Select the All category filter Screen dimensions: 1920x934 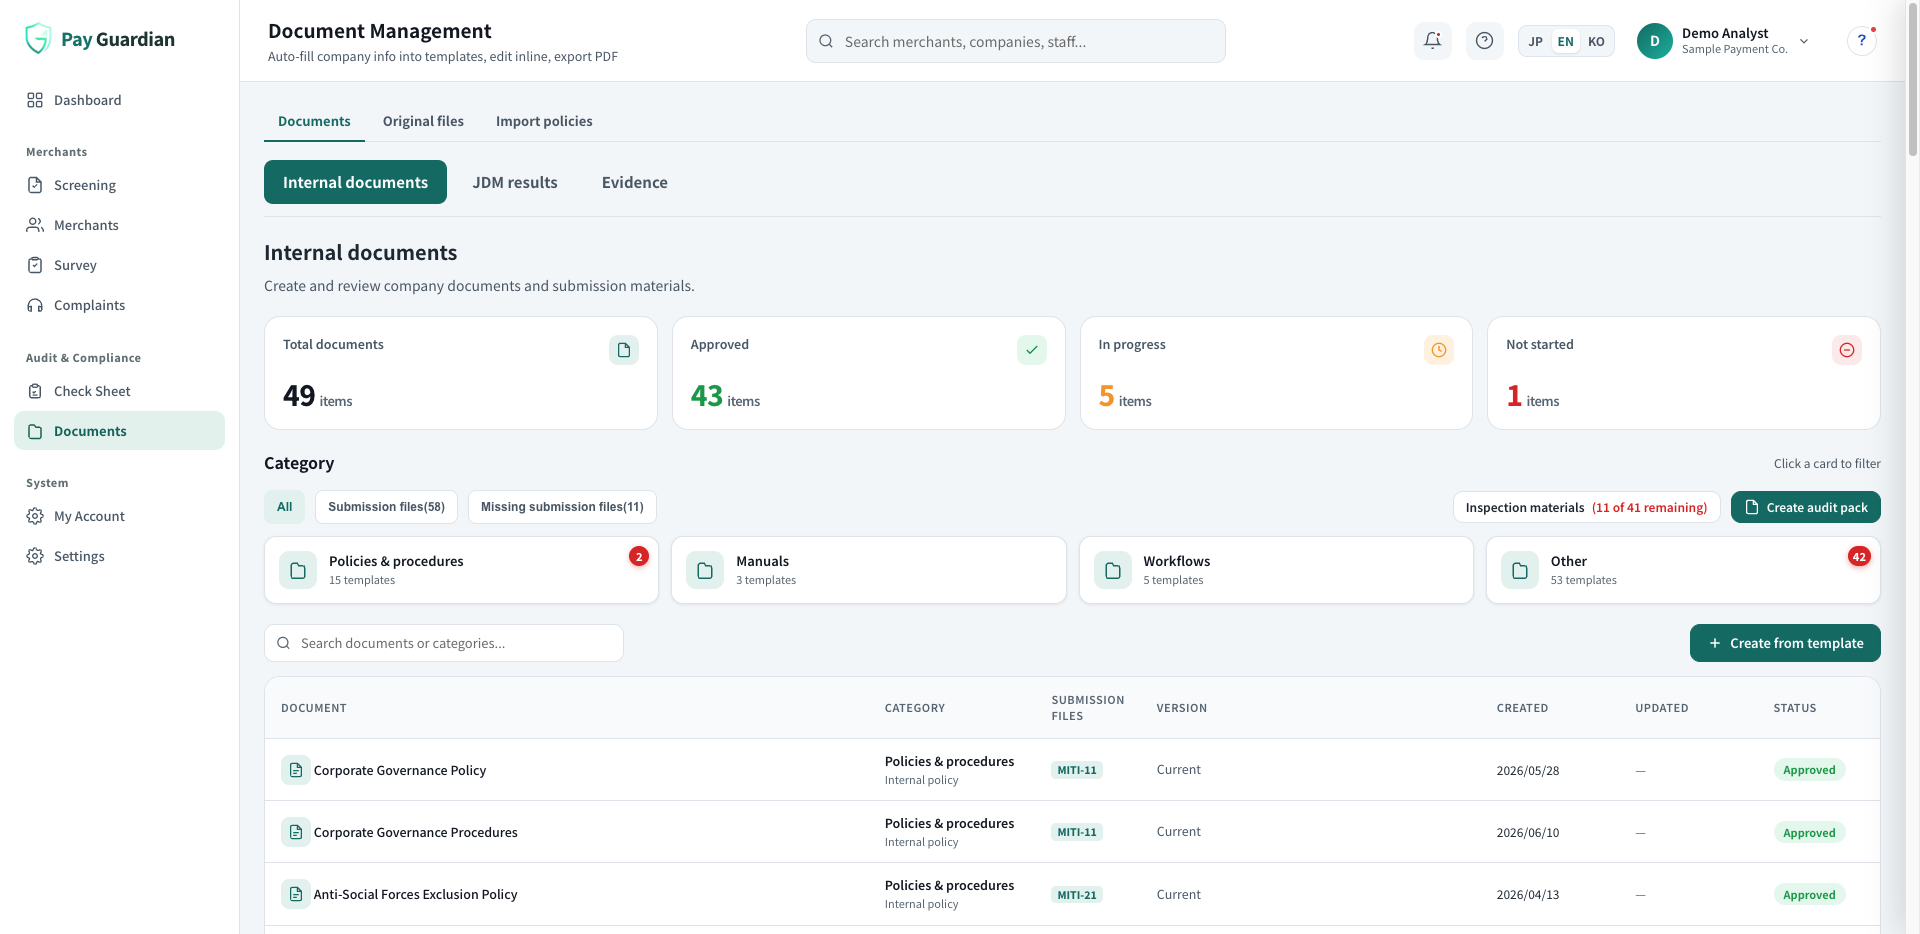click(x=285, y=507)
